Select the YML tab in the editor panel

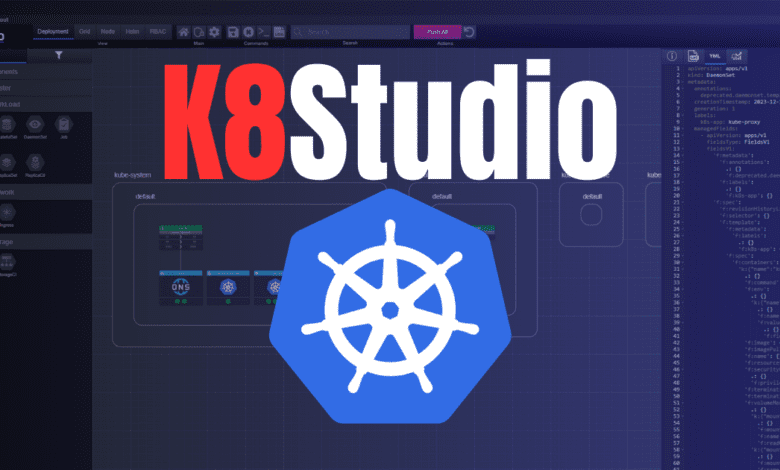(x=715, y=56)
